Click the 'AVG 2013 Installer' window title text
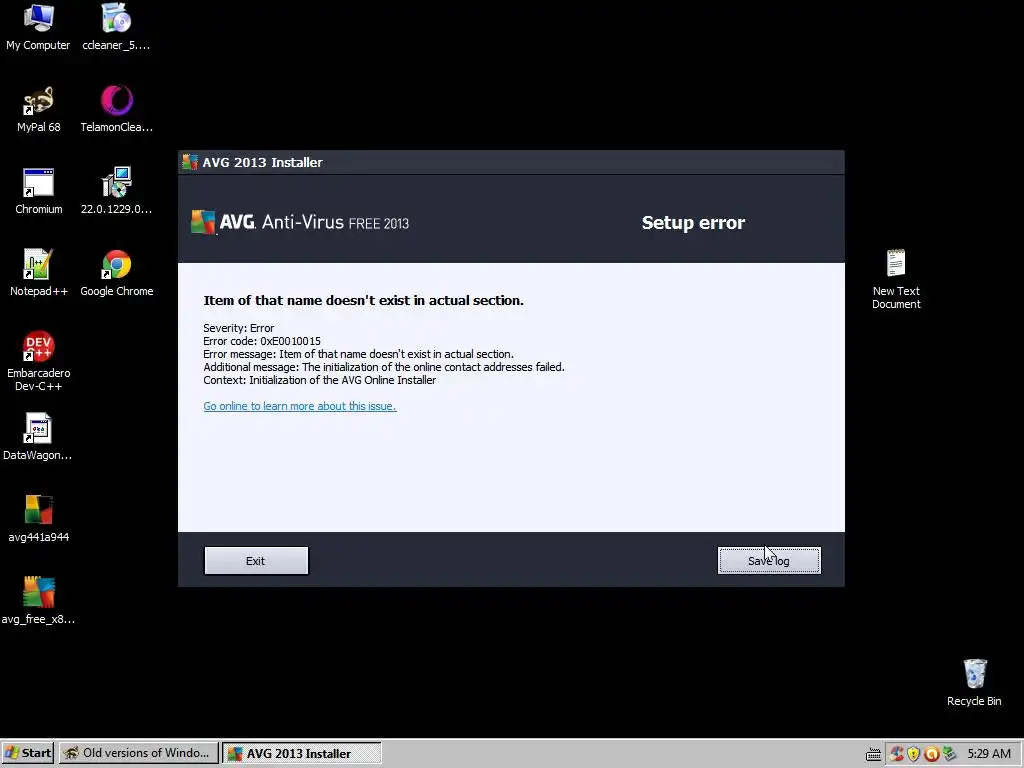This screenshot has width=1024, height=768. [262, 162]
